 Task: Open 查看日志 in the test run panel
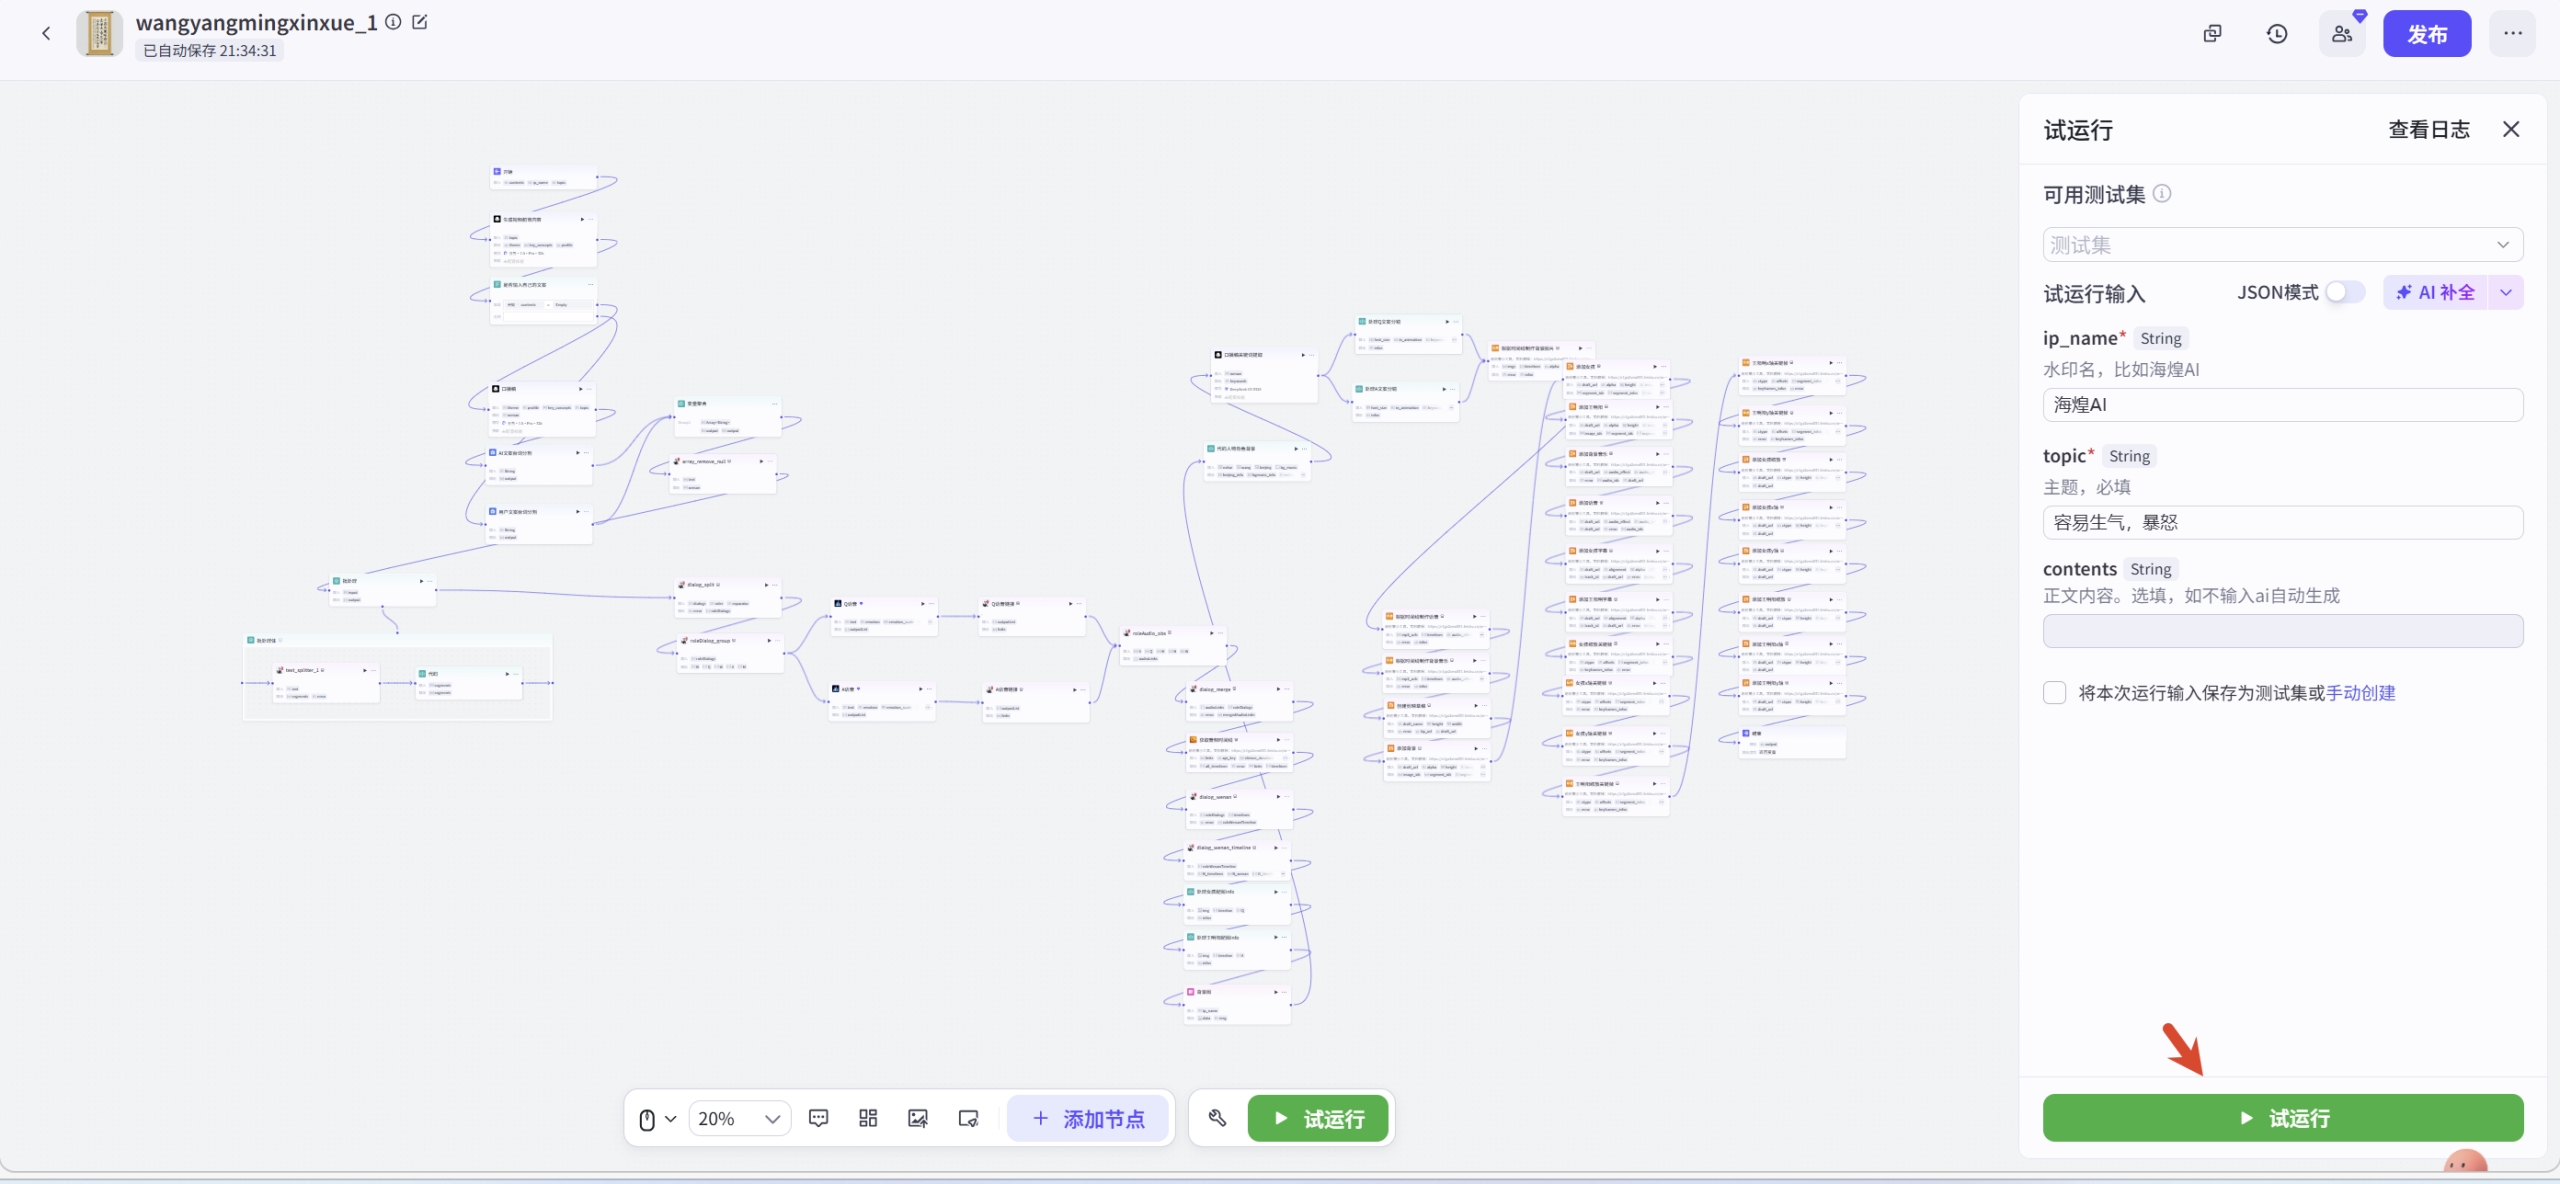(2428, 130)
